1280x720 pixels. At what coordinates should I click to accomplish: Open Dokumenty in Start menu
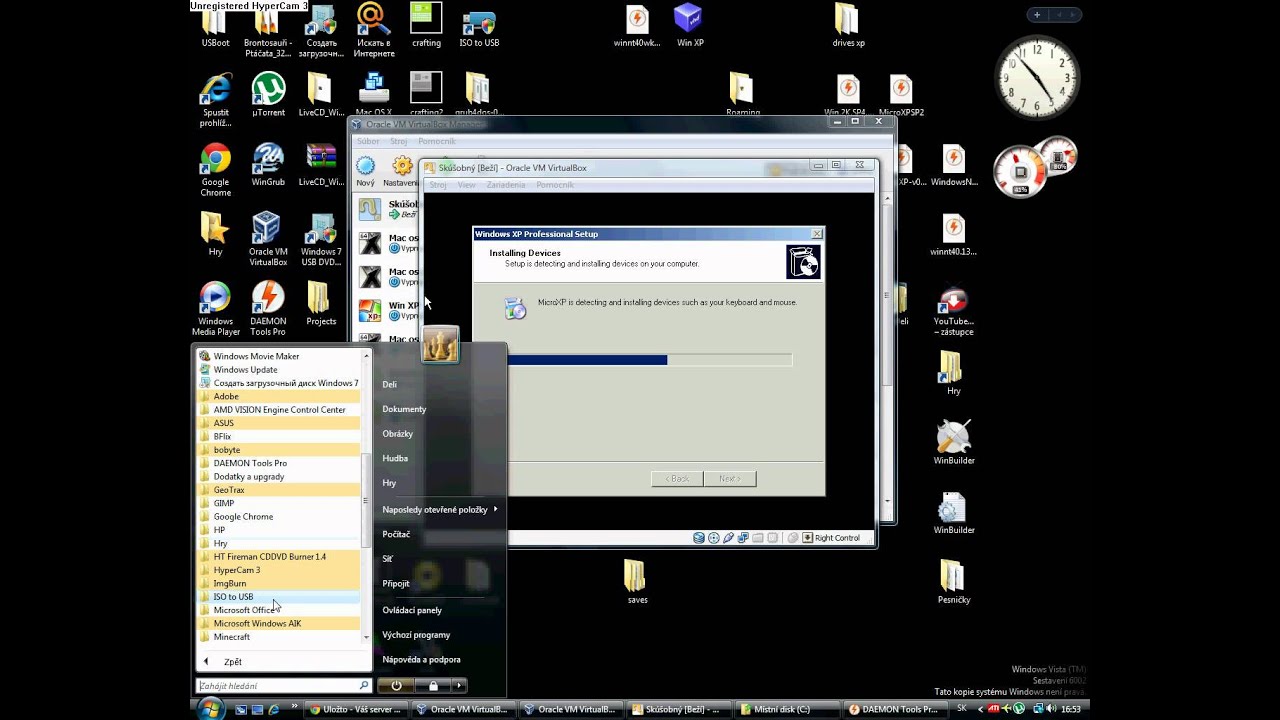click(404, 409)
